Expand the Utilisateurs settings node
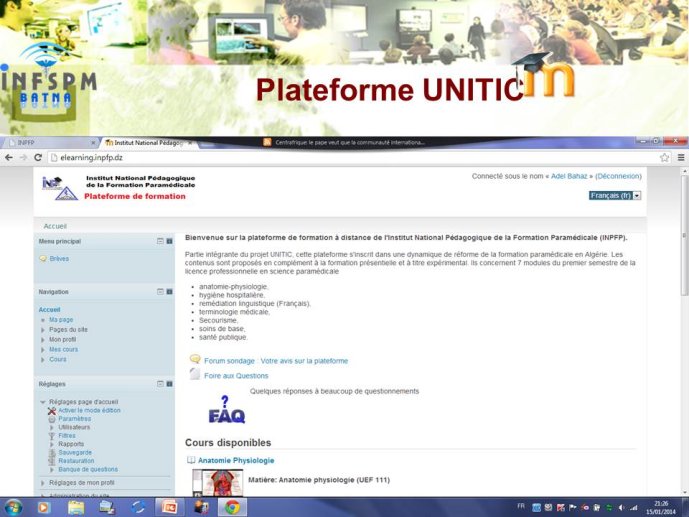This screenshot has height=517, width=689. [52, 427]
